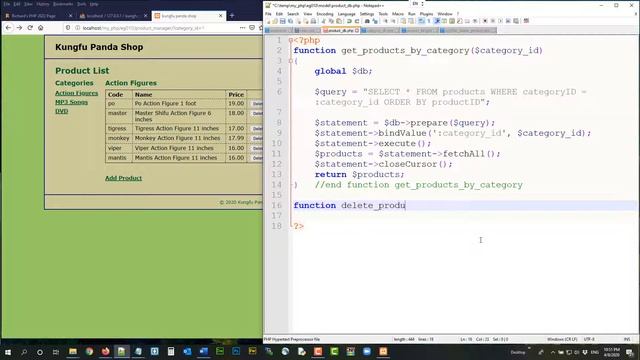Viewport: 640px width, 360px height.
Task: Open the Windows Start menu
Action: pos(7,352)
